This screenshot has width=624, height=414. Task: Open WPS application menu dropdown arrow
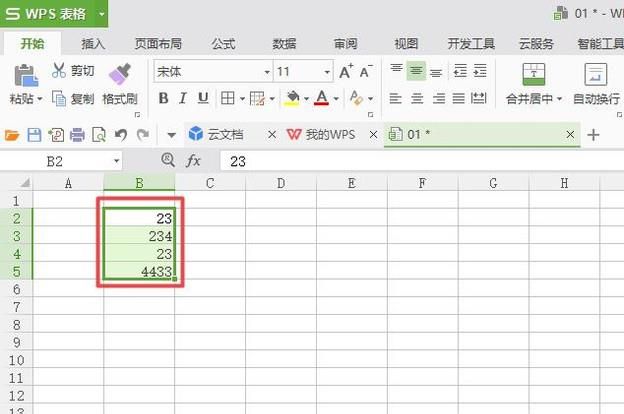(102, 14)
